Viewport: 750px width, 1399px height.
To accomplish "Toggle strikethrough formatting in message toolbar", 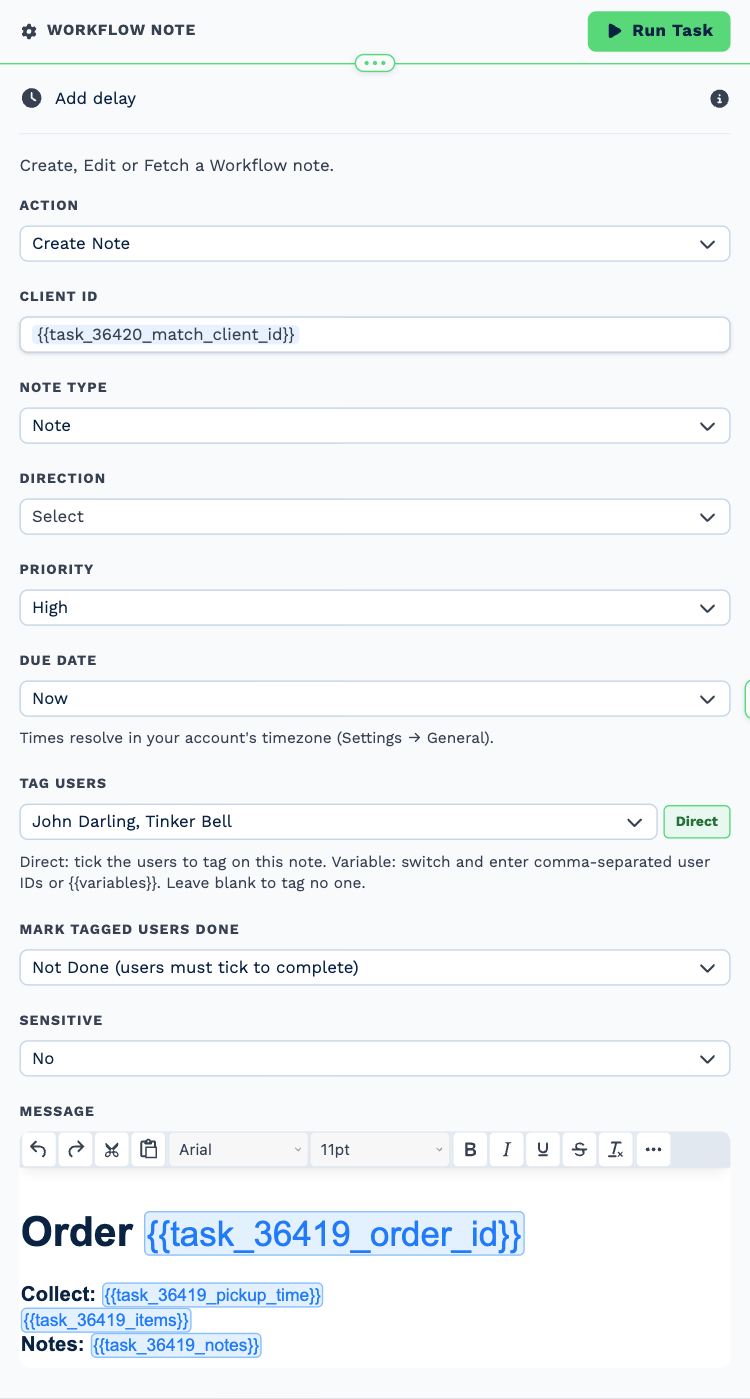I will tap(580, 1150).
